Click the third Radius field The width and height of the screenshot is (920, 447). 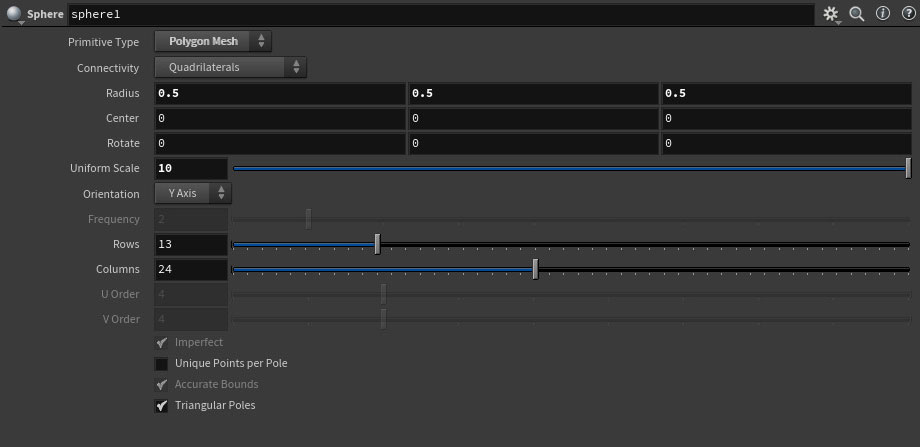pyautogui.click(x=787, y=93)
